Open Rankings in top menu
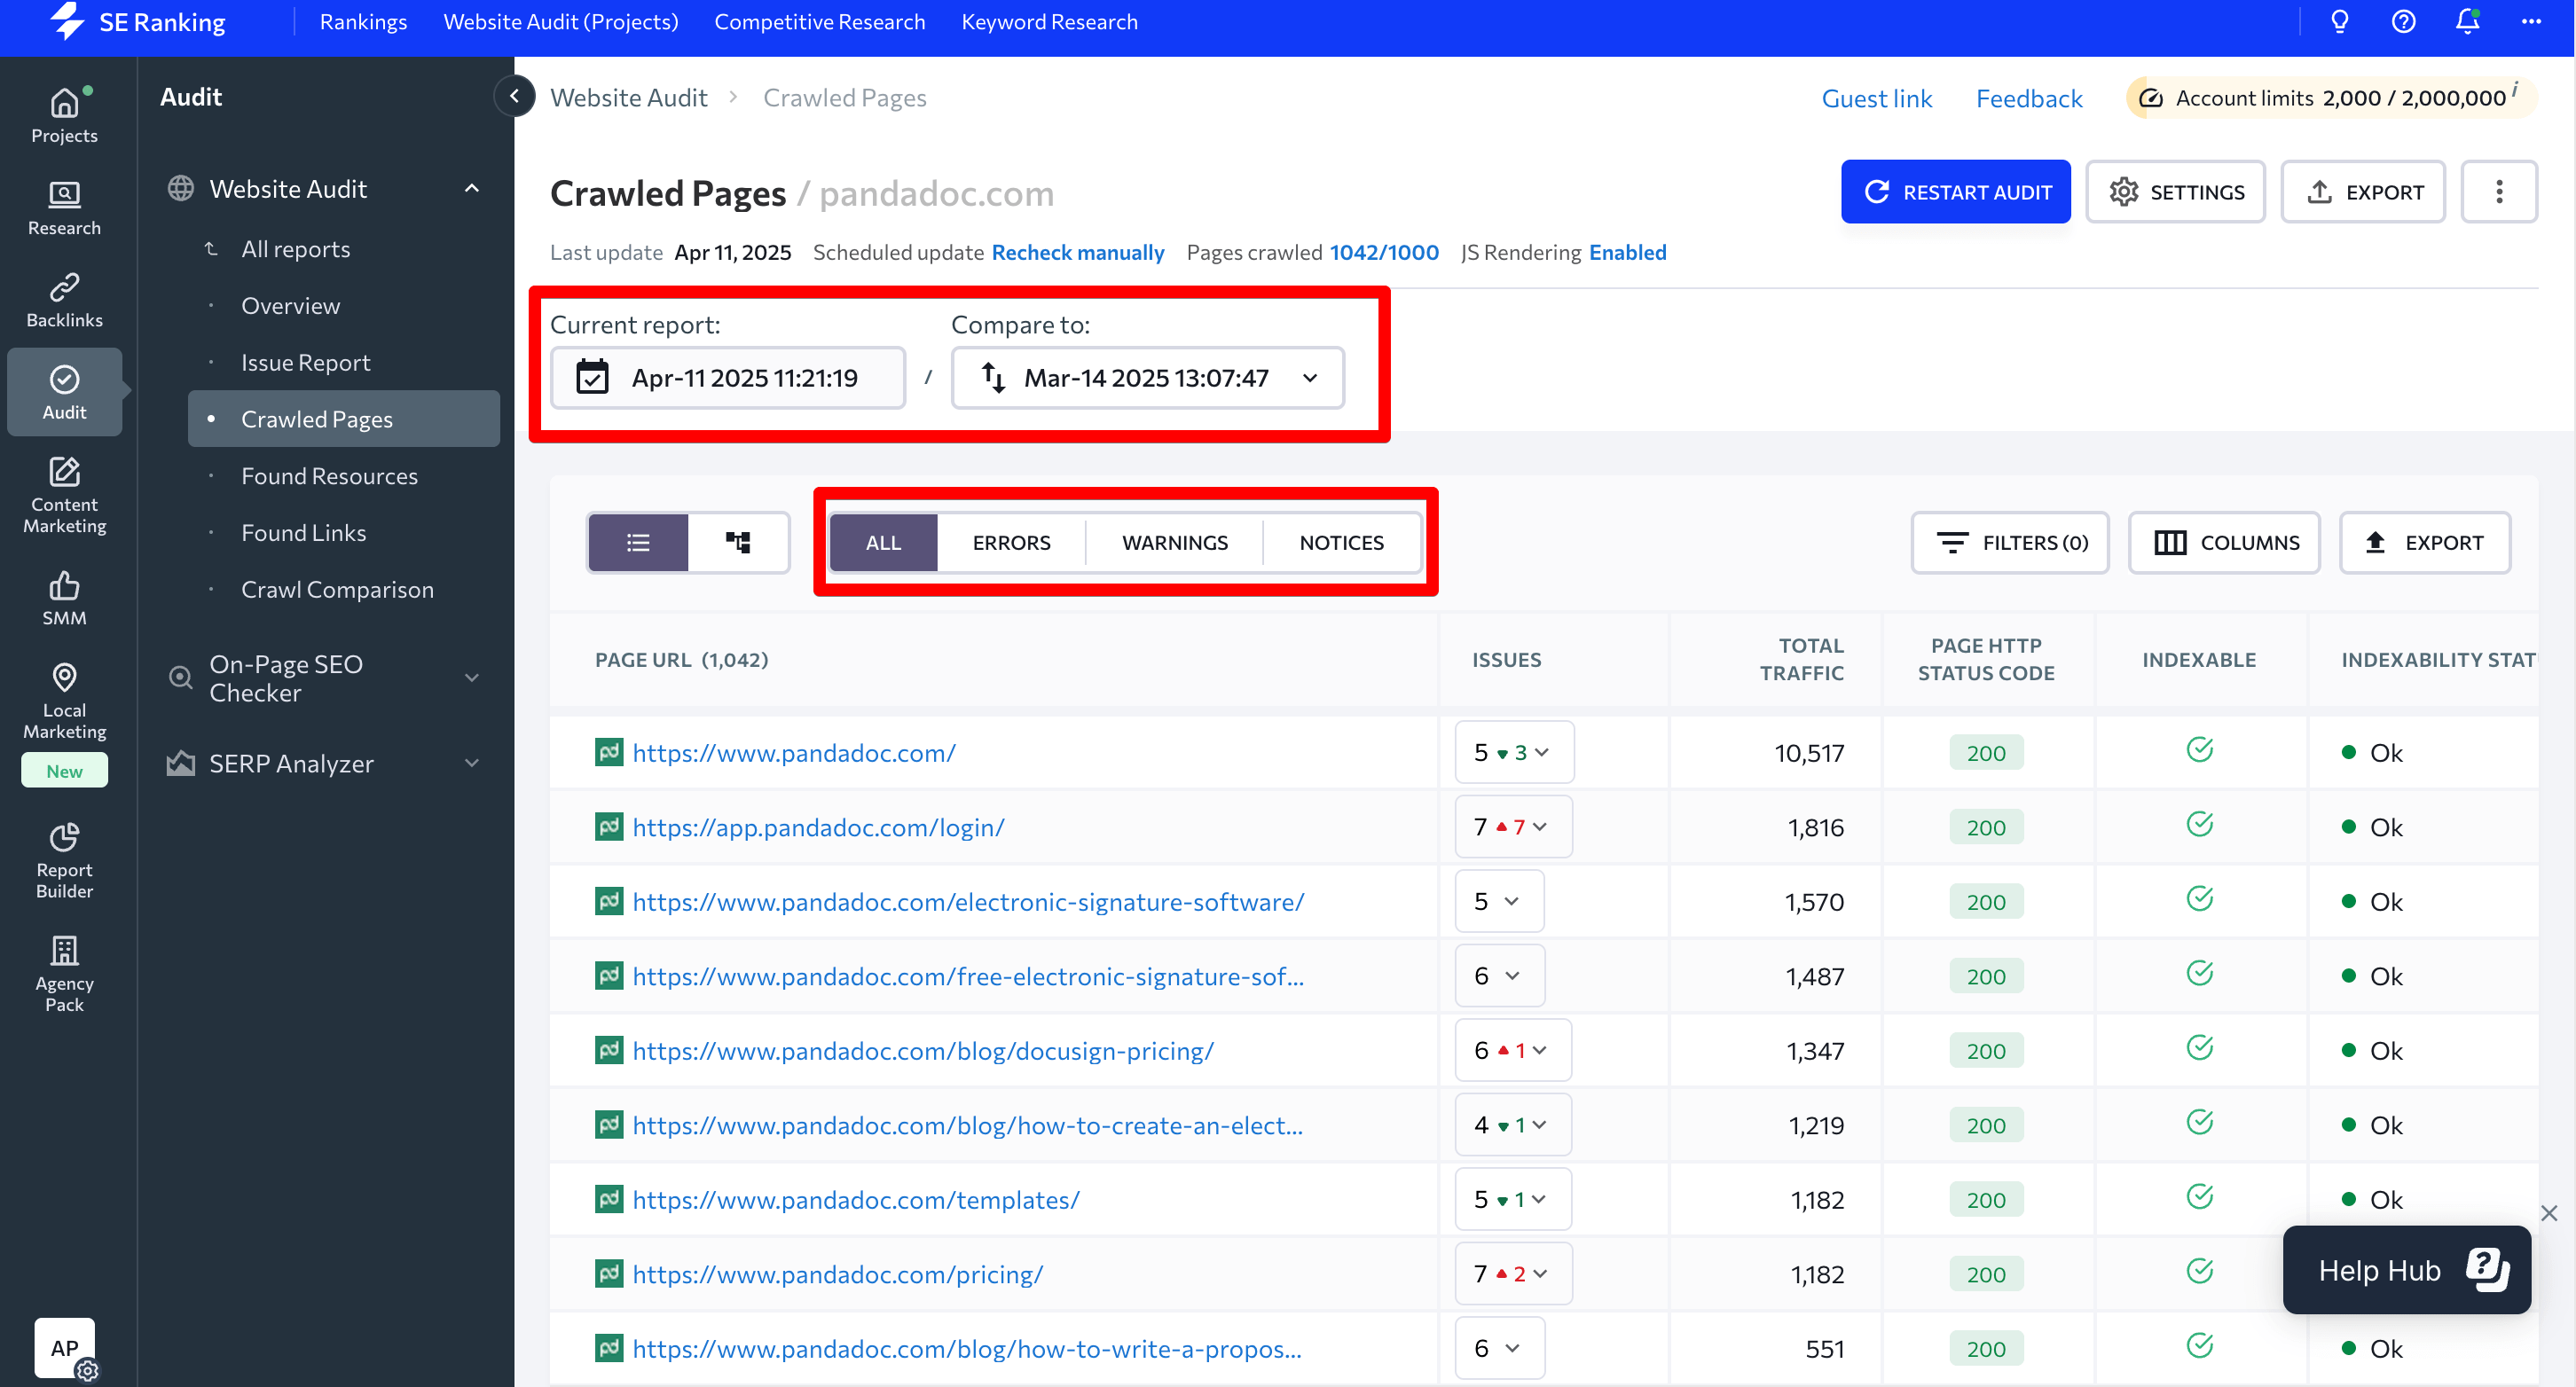2576x1387 pixels. [363, 22]
